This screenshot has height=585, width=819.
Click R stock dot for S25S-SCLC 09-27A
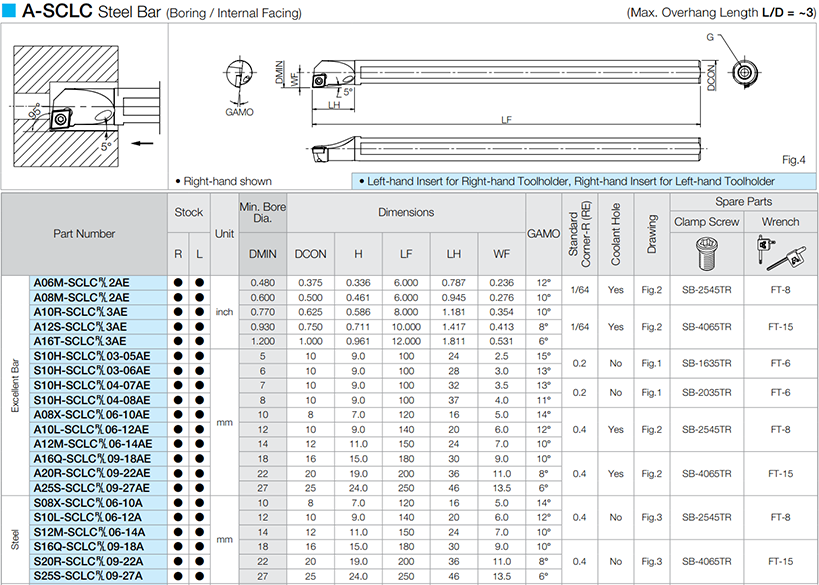[178, 576]
